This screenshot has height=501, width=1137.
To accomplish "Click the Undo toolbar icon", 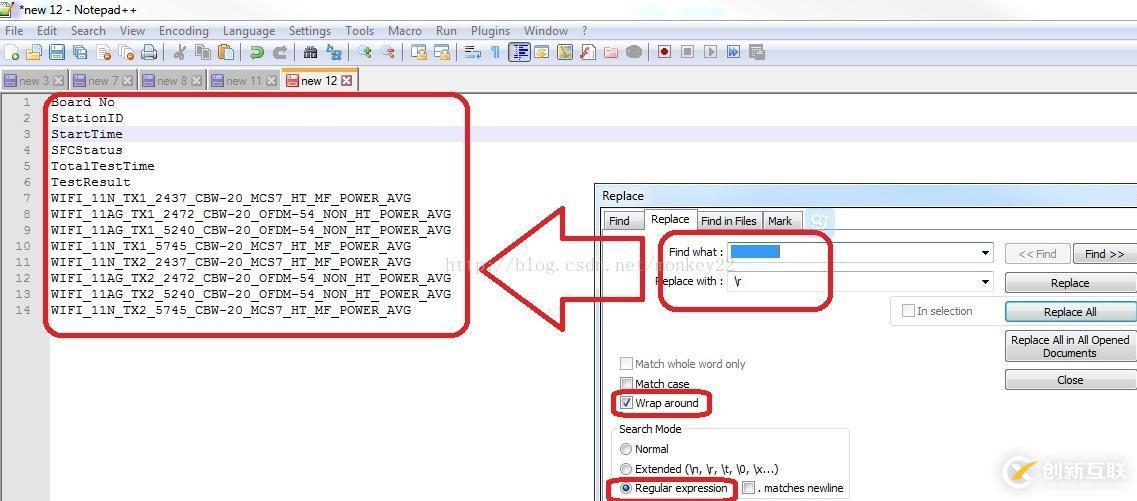I will (257, 53).
